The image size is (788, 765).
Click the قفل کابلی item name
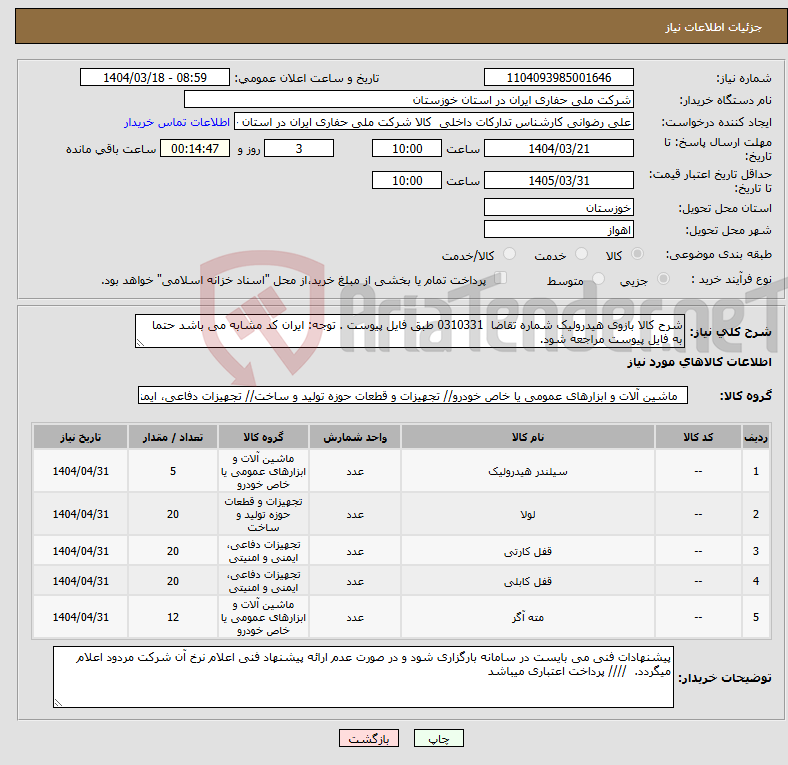pyautogui.click(x=528, y=582)
